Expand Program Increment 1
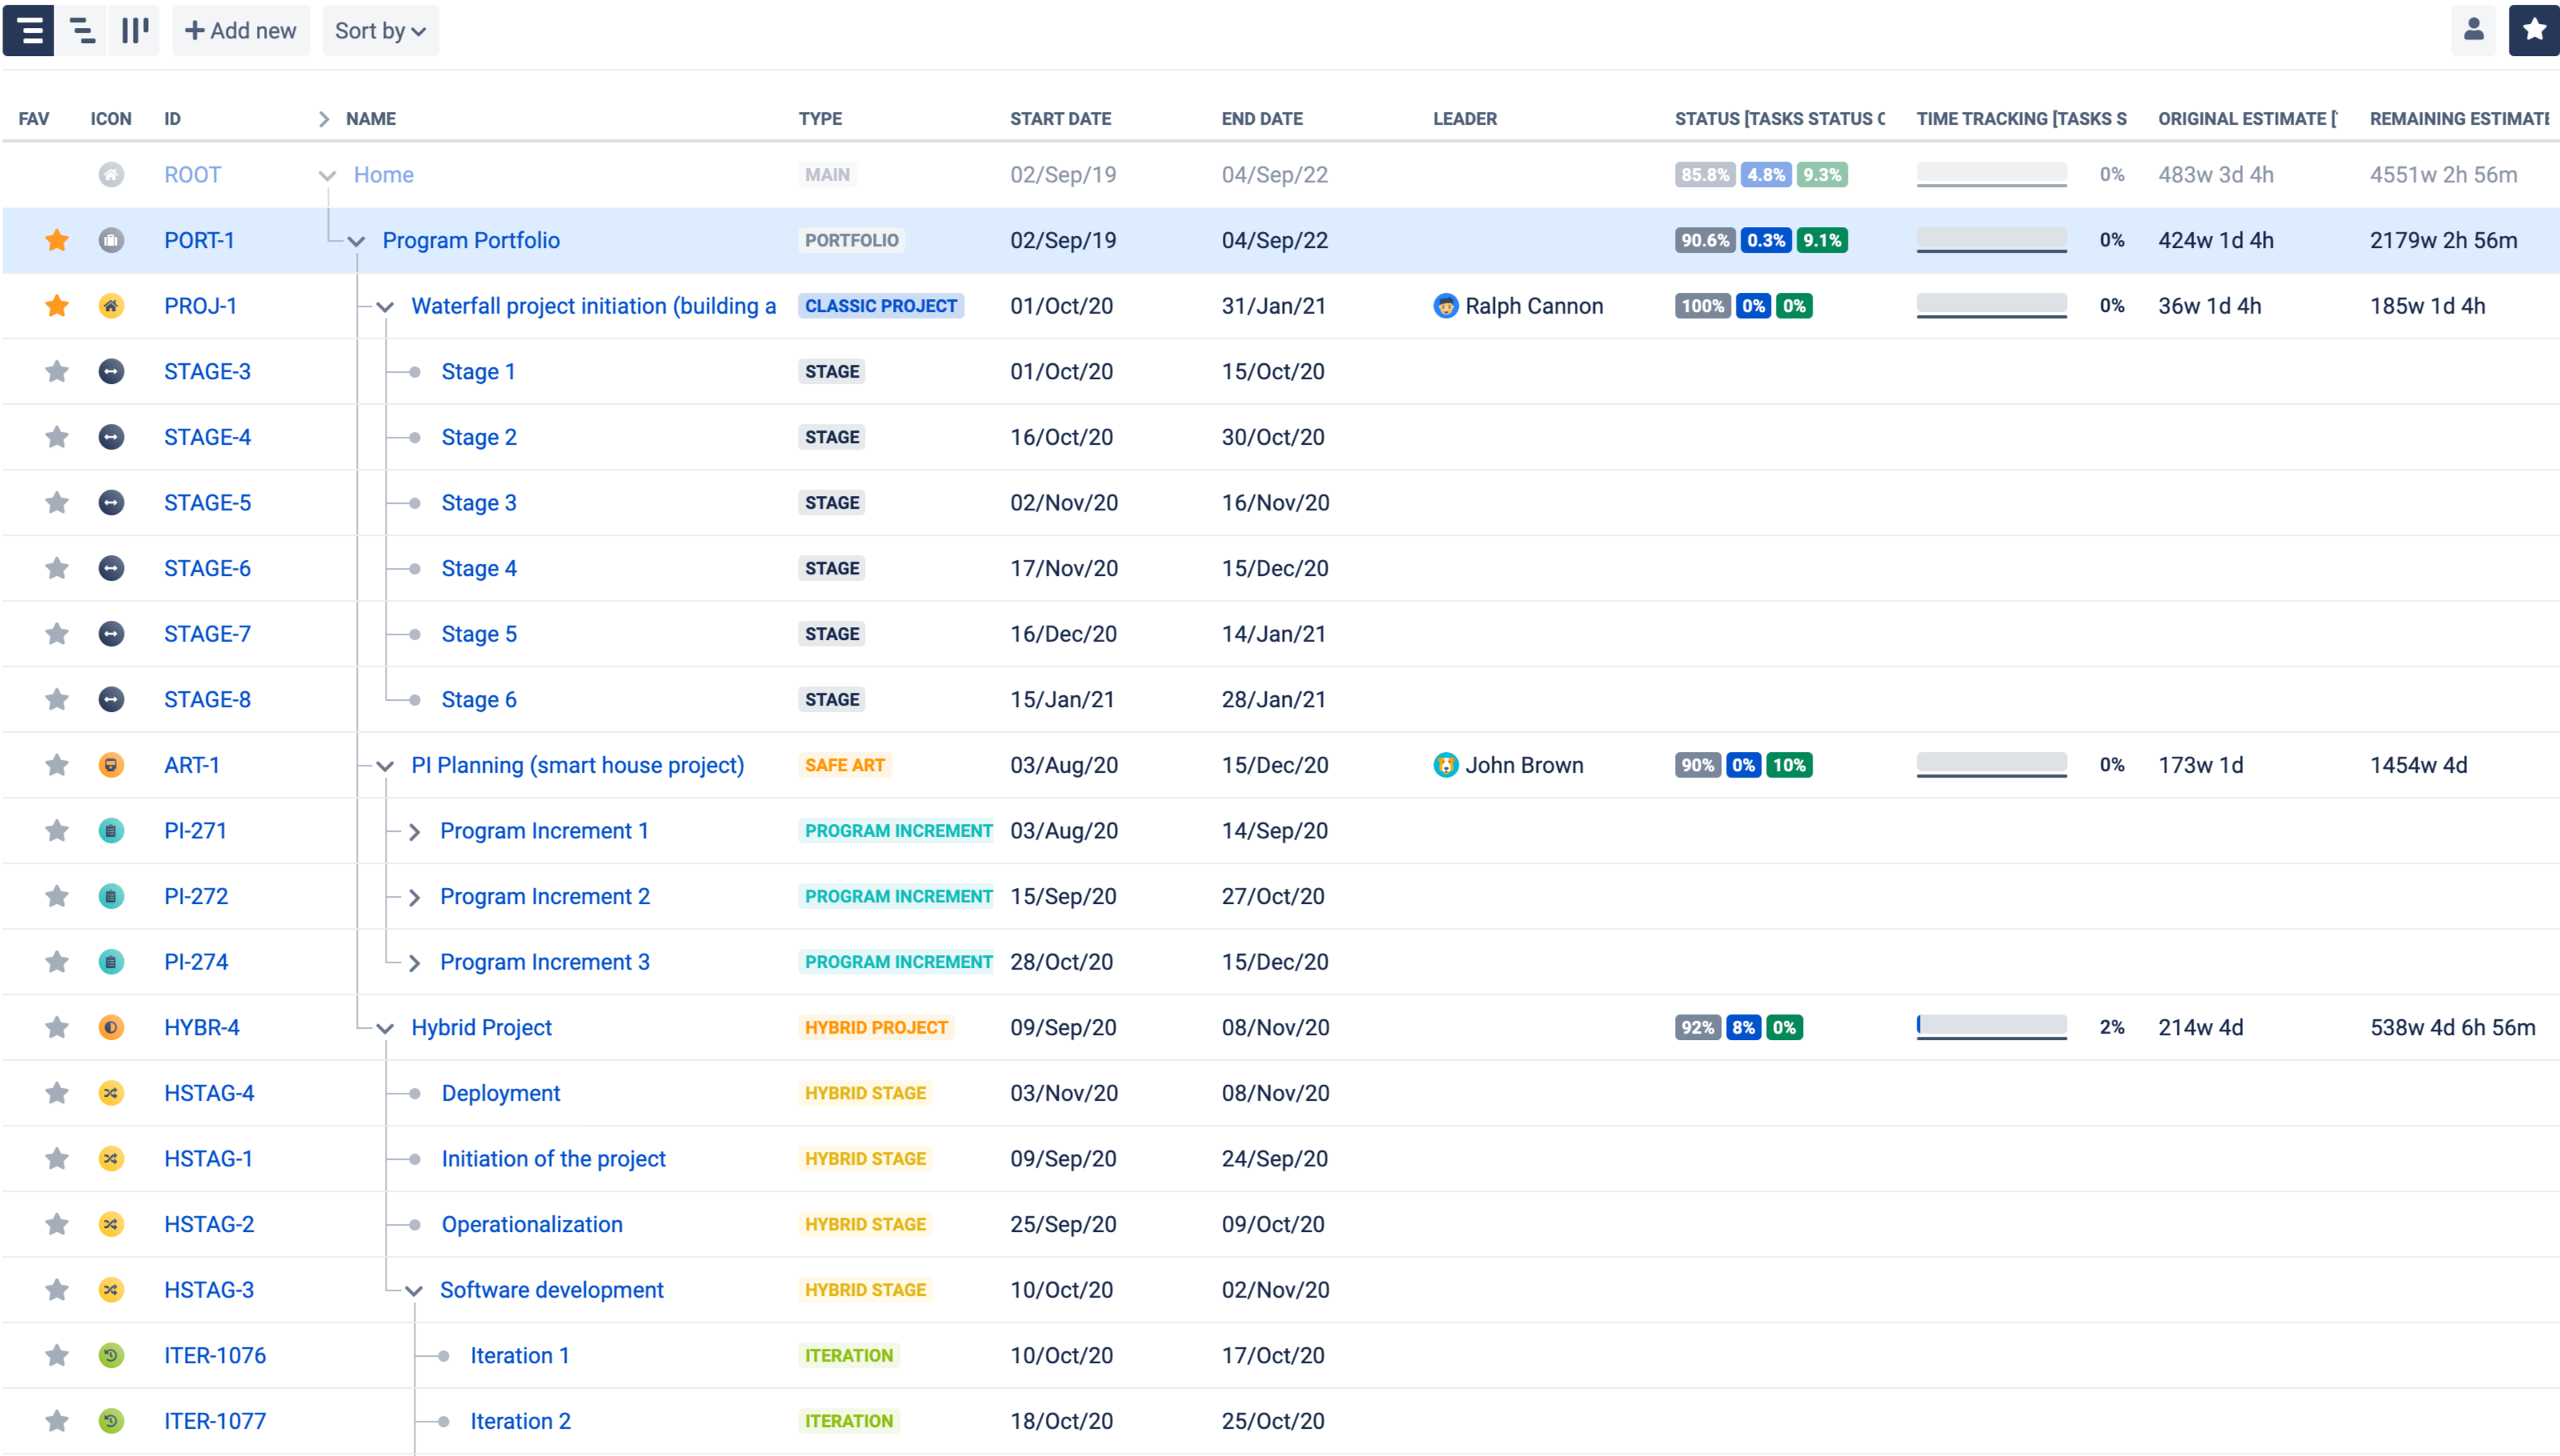 tap(414, 832)
